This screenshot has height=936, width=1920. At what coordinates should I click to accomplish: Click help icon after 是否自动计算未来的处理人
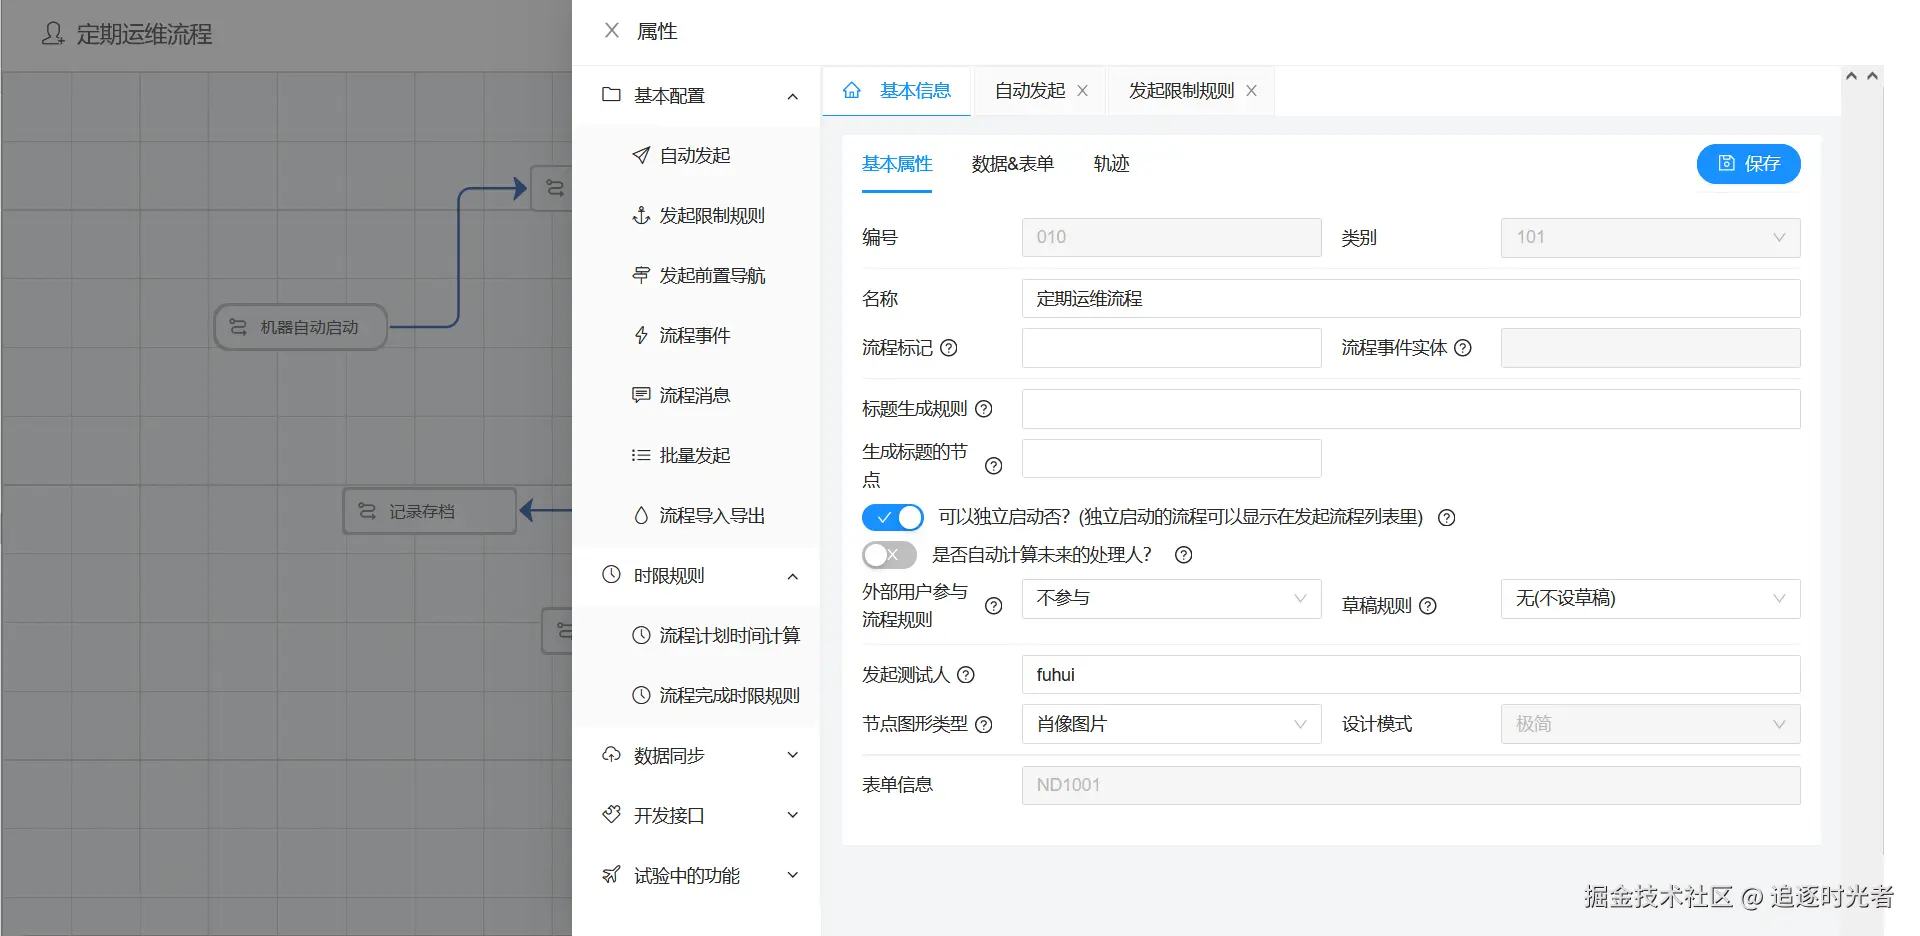tap(1184, 555)
